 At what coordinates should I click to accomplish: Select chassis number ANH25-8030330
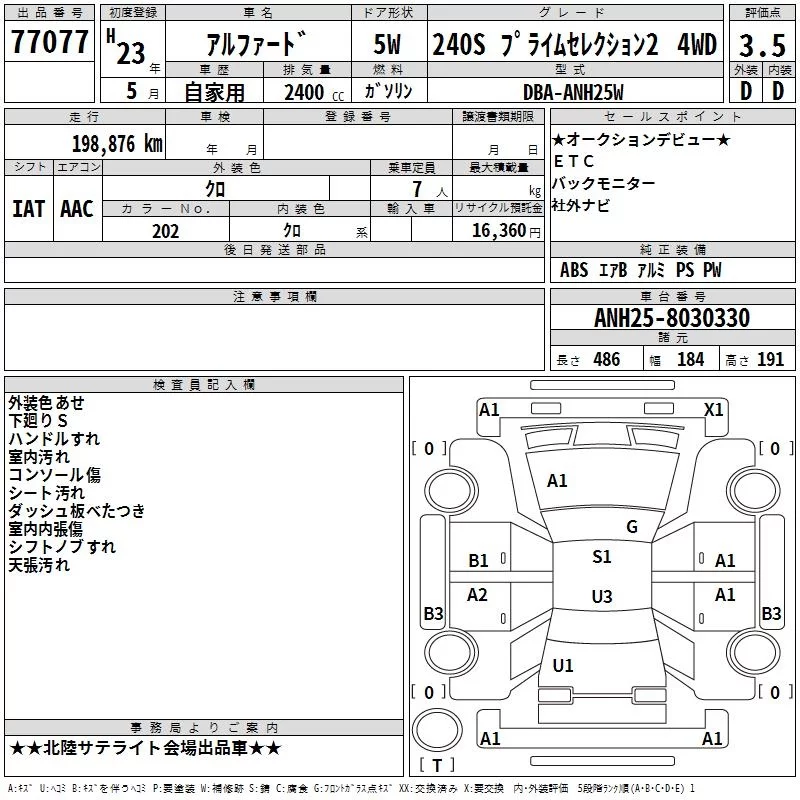pos(672,318)
